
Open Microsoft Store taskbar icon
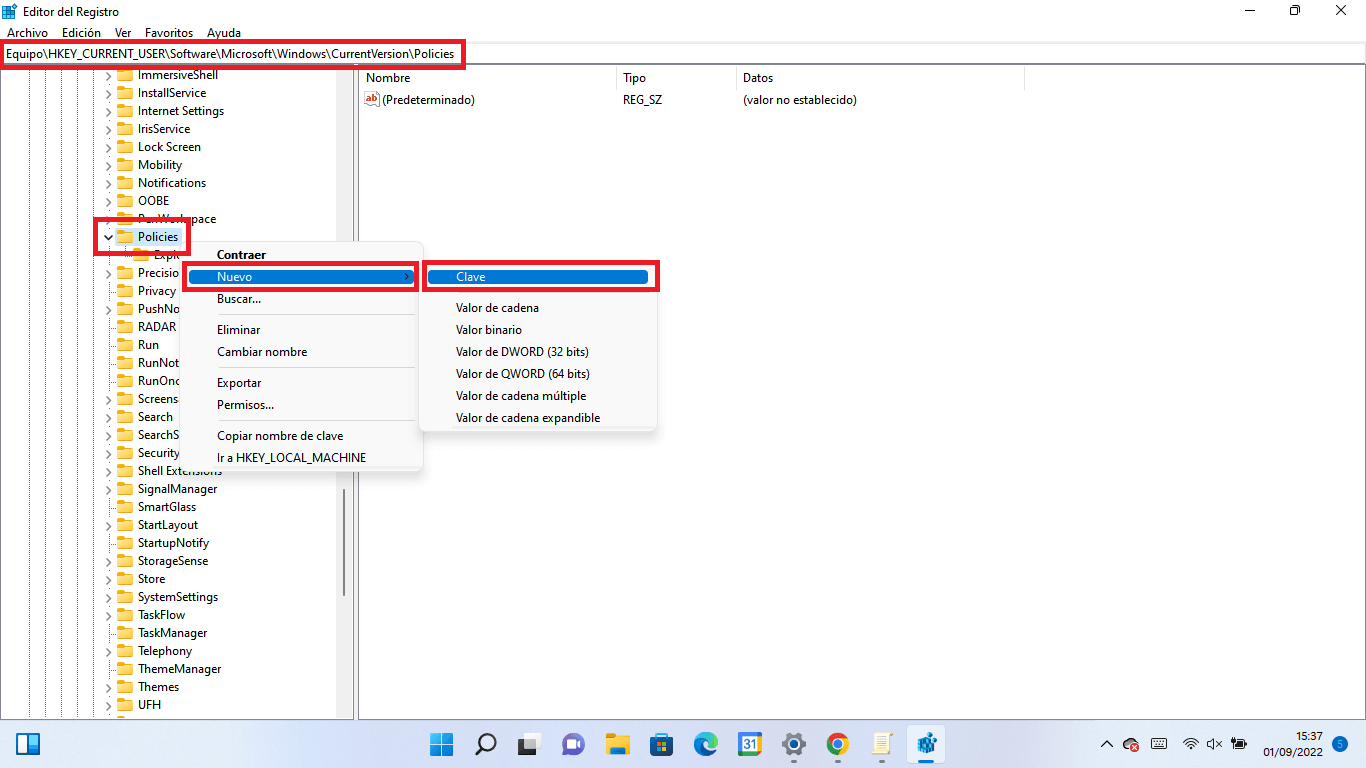click(661, 744)
